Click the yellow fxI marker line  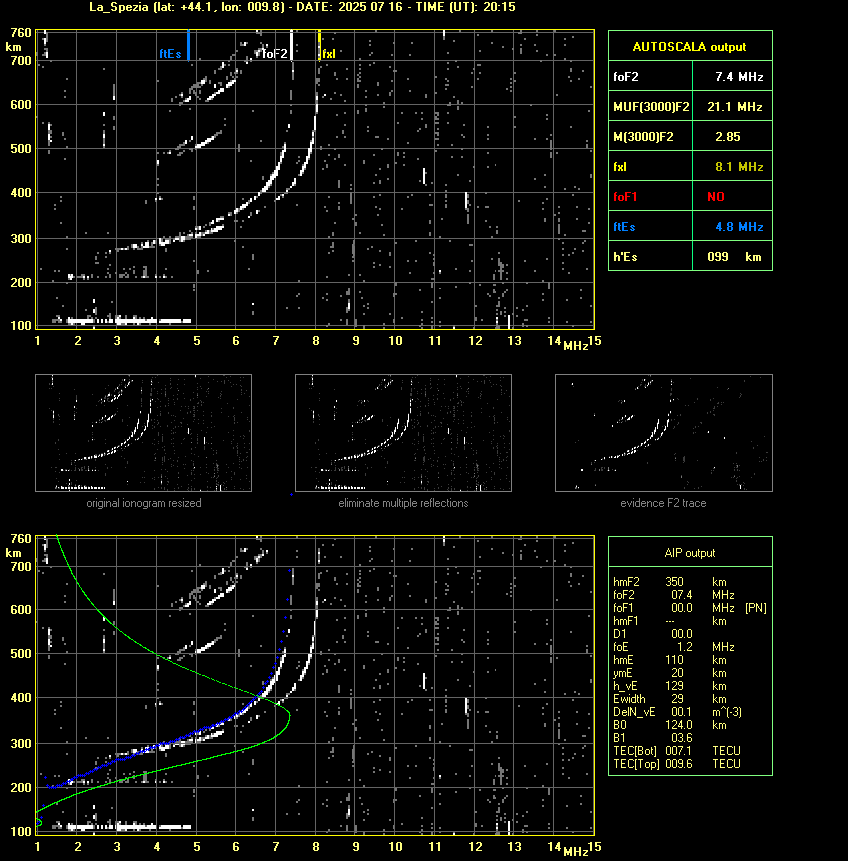(319, 45)
